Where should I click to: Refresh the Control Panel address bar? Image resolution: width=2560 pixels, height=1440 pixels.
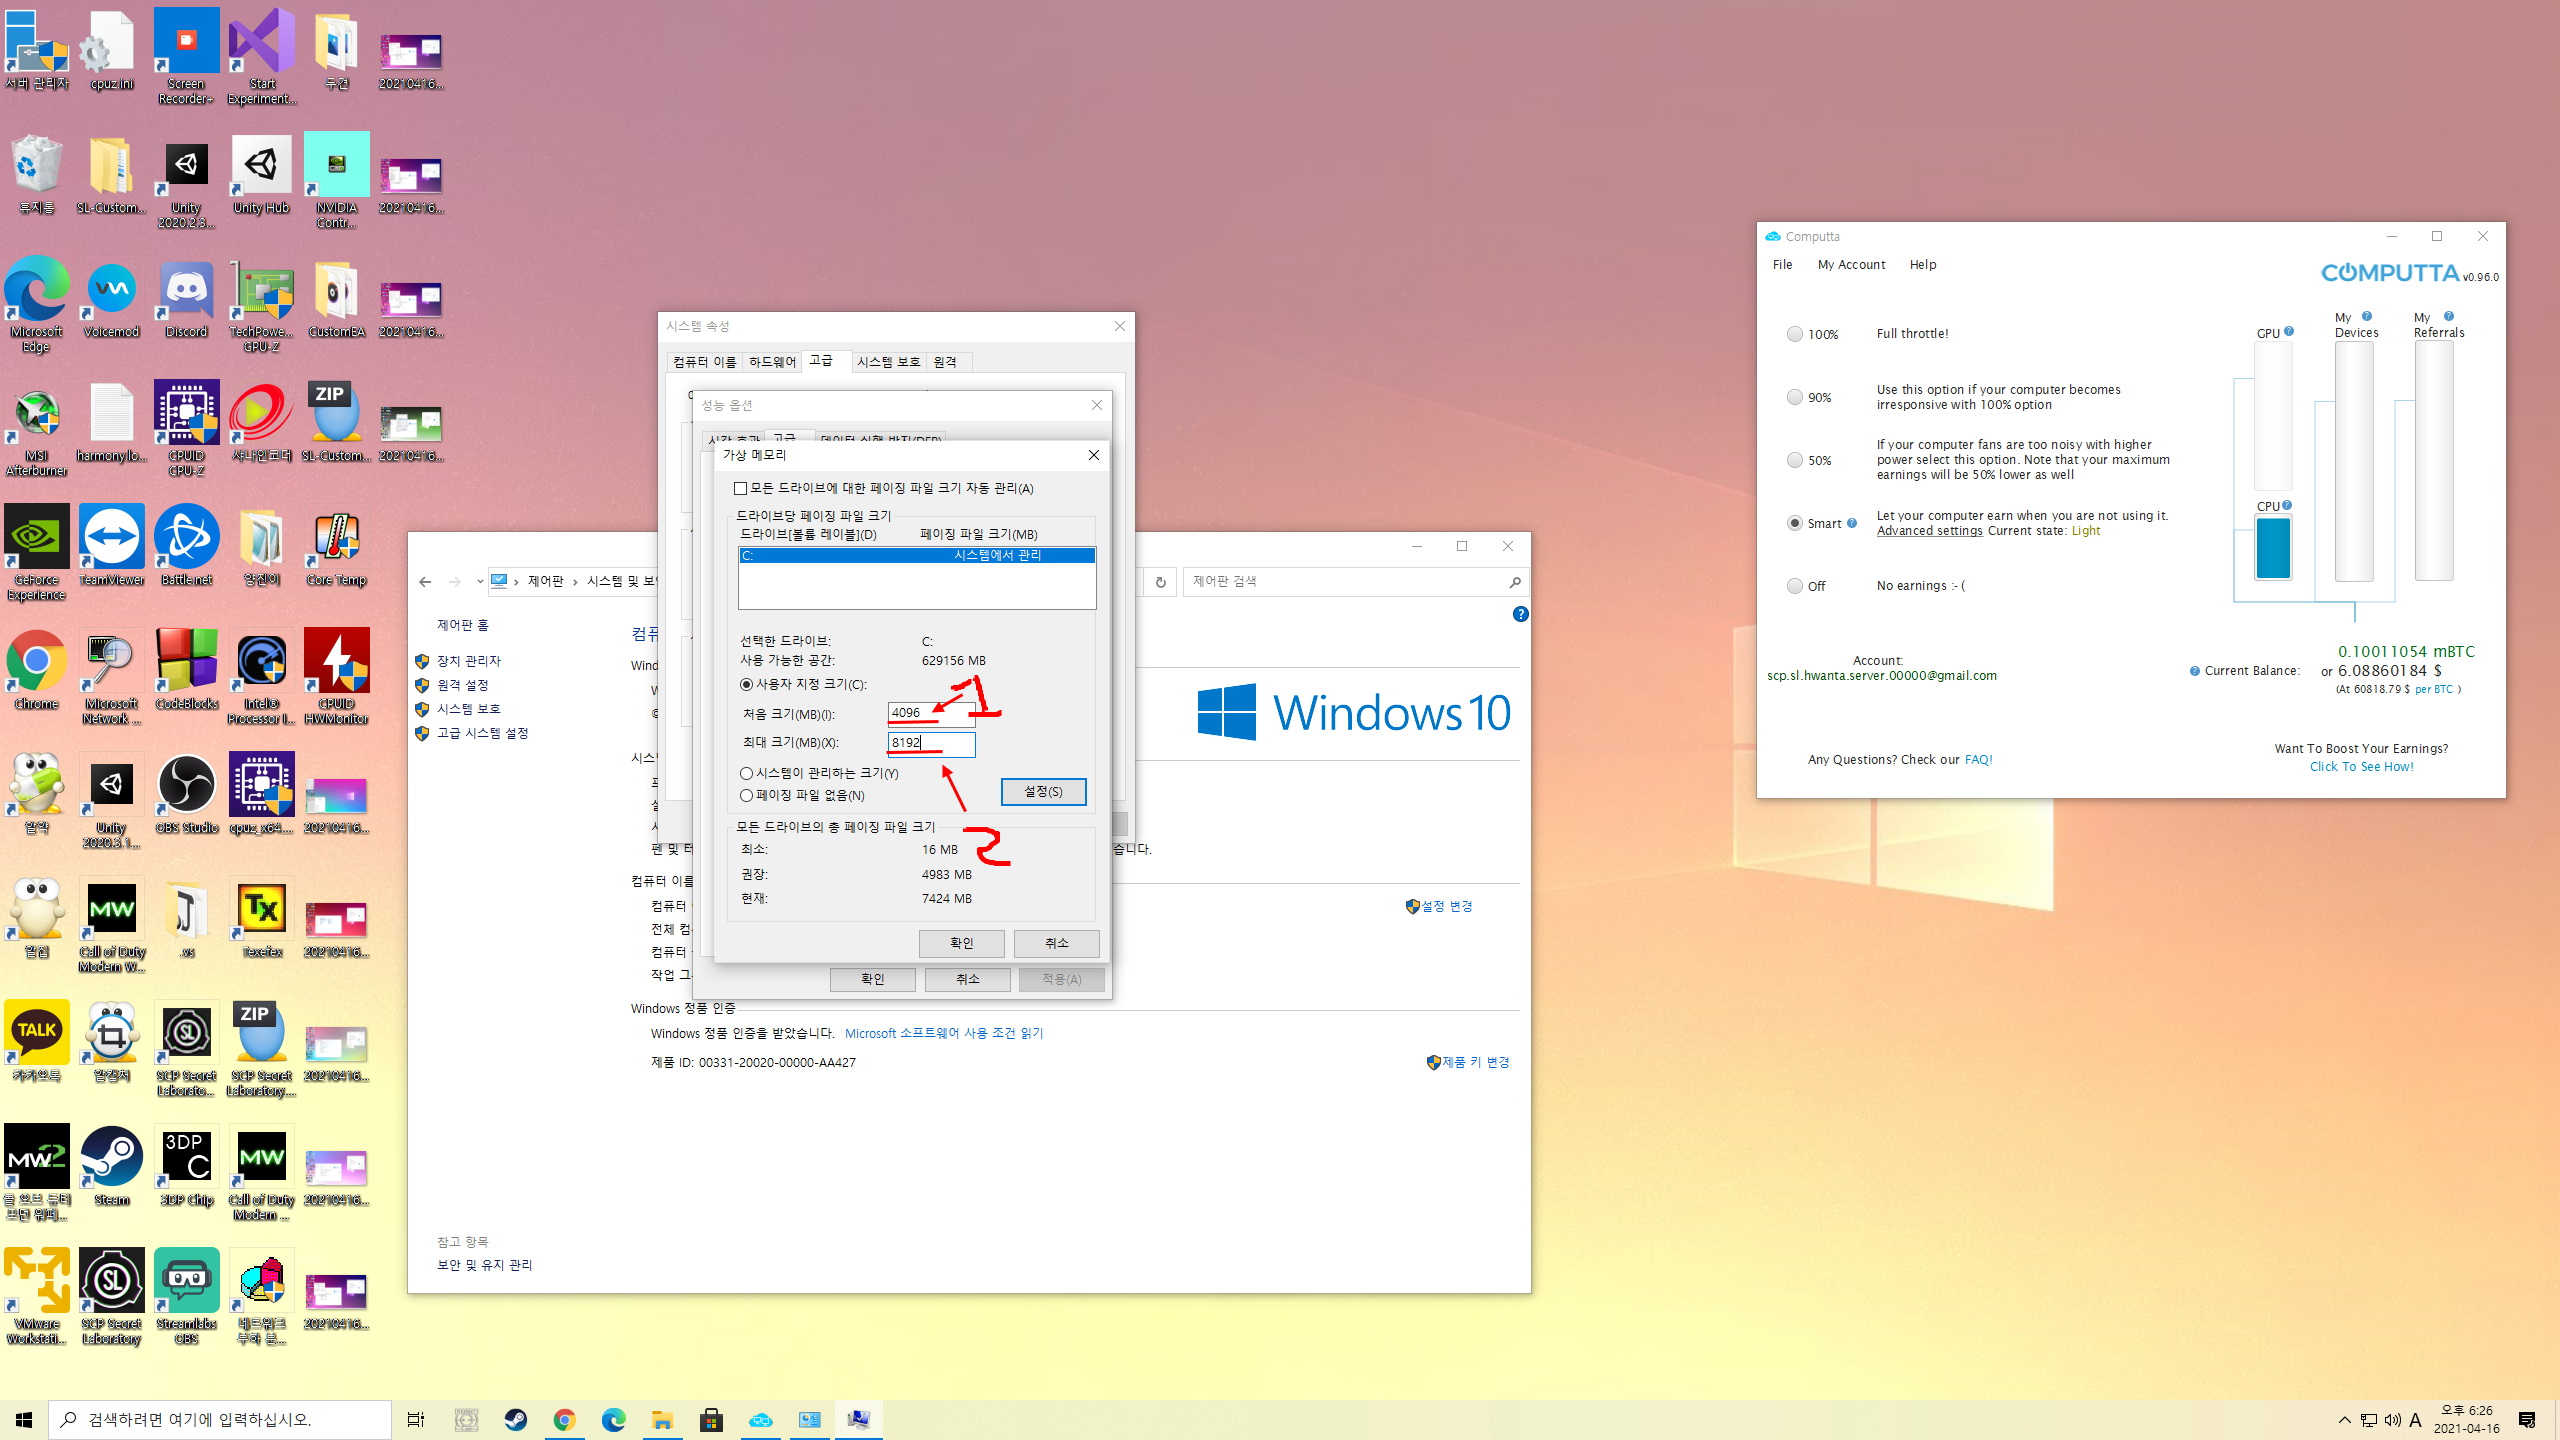point(1160,582)
